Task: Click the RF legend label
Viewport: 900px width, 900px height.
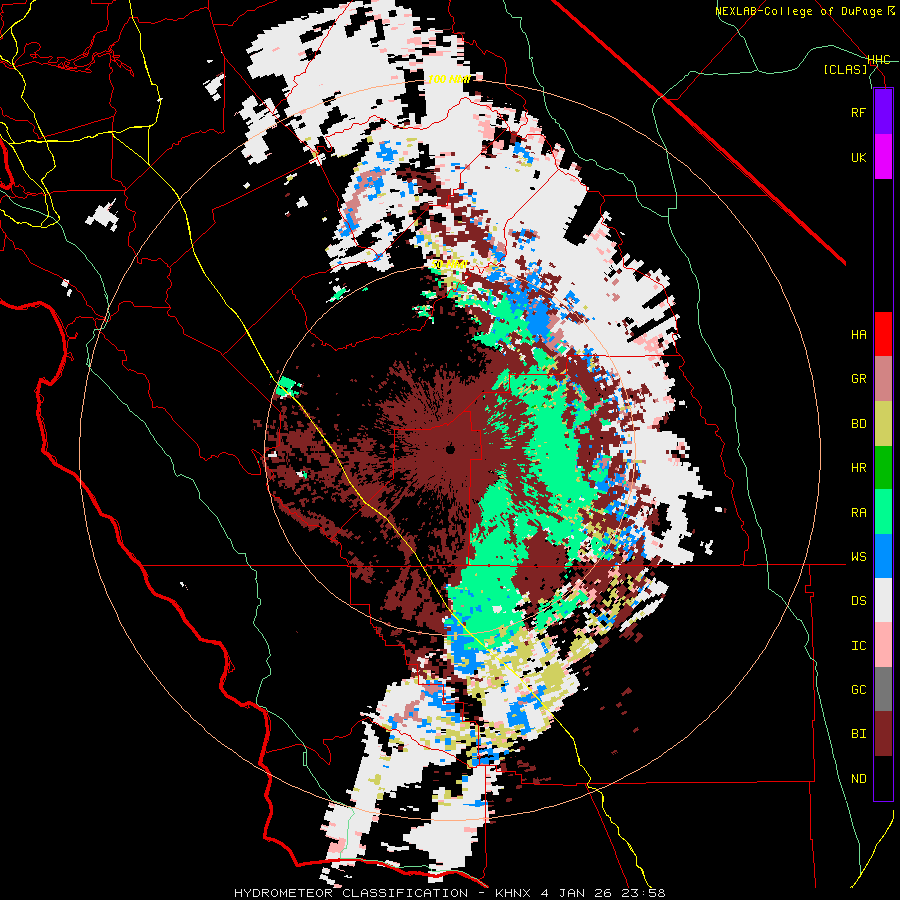Action: [x=858, y=112]
